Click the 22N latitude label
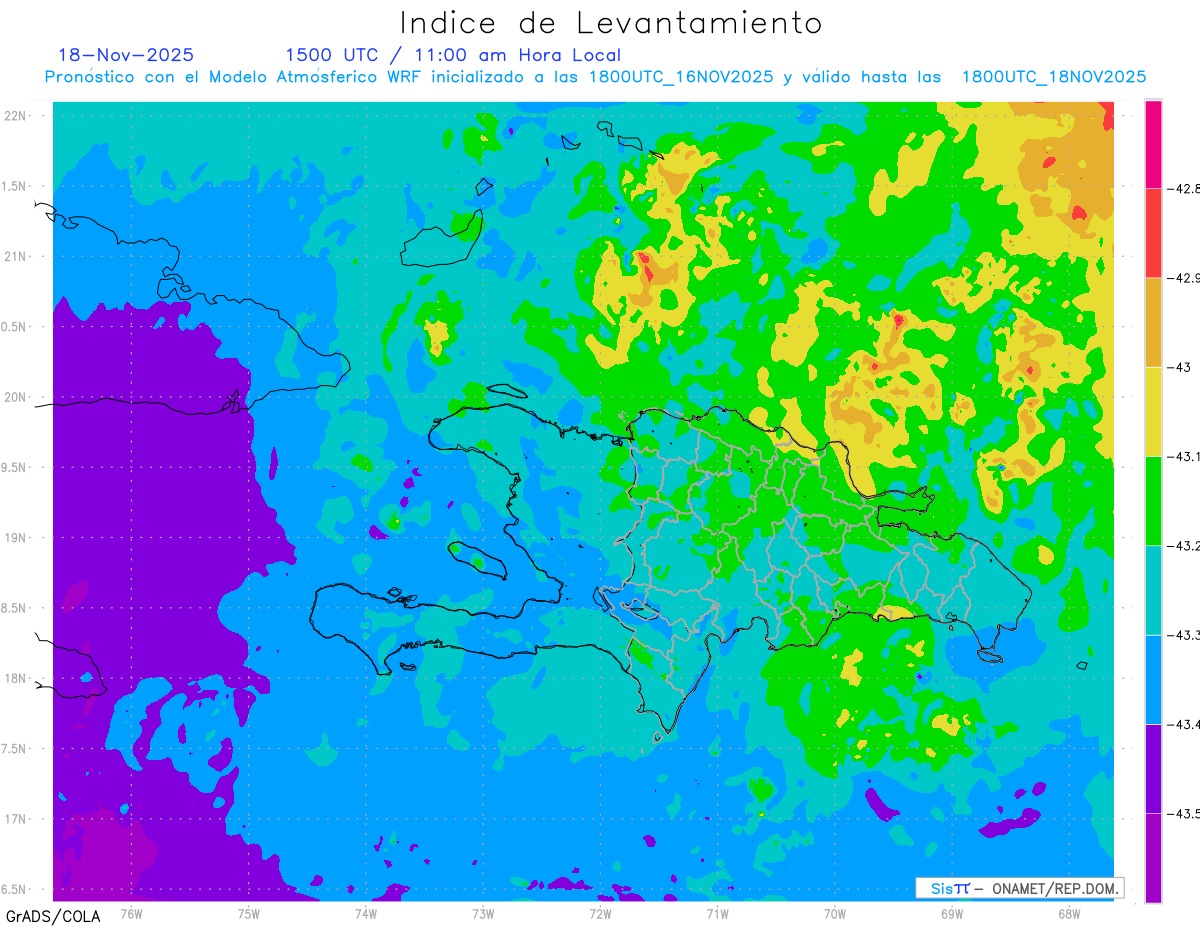 (x=17, y=116)
